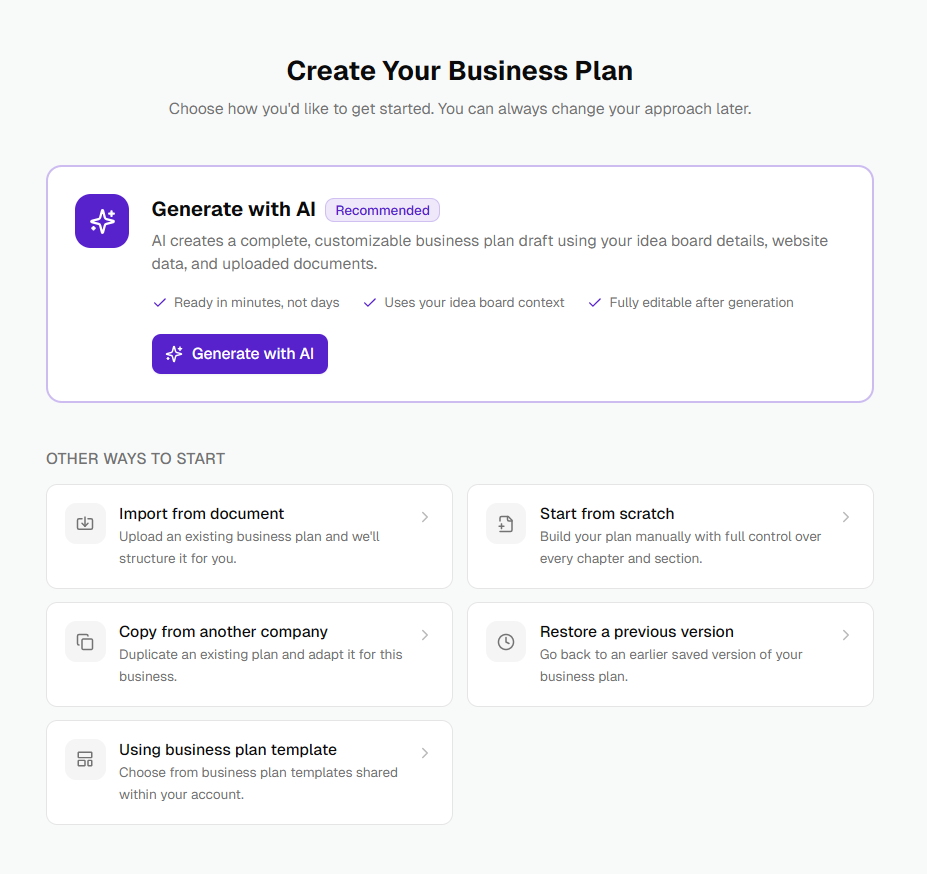Click sparkle icon inside Generate with AI button

click(x=174, y=354)
